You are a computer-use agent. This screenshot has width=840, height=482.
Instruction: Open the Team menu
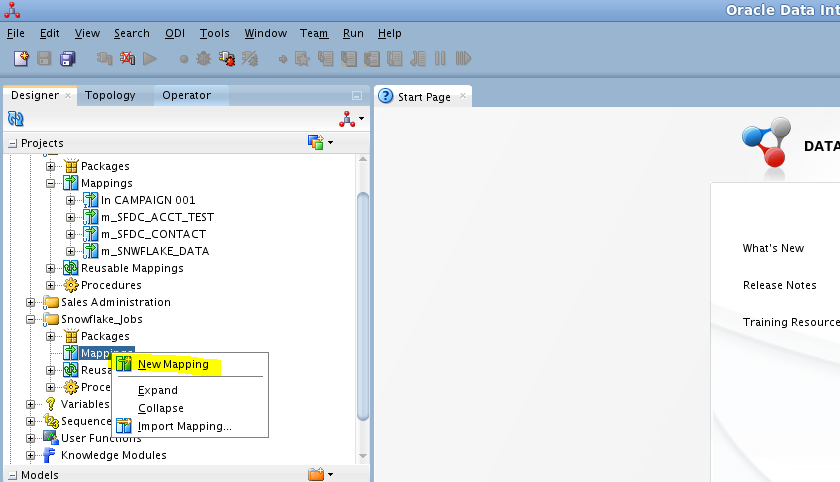coord(314,33)
